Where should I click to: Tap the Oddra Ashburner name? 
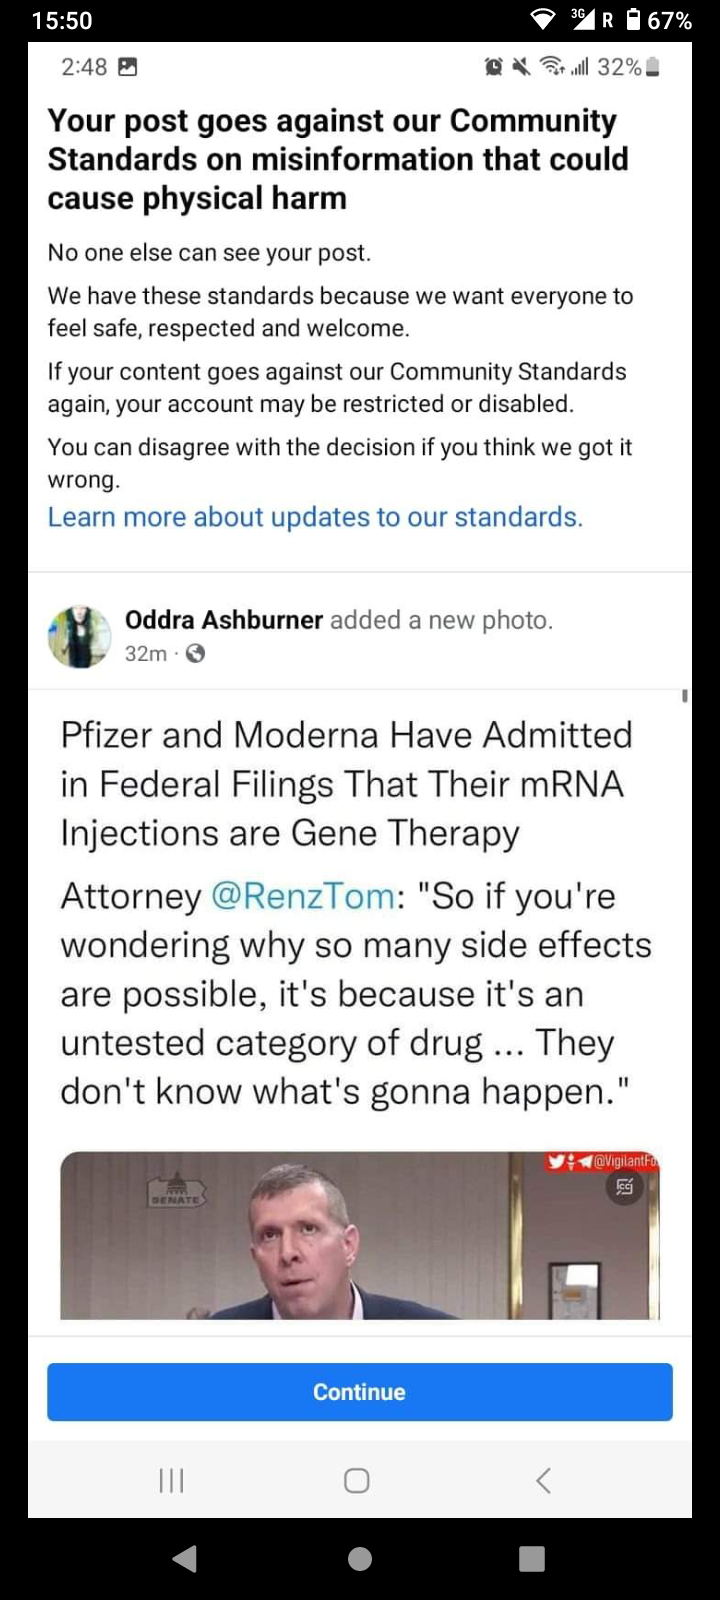tap(223, 620)
